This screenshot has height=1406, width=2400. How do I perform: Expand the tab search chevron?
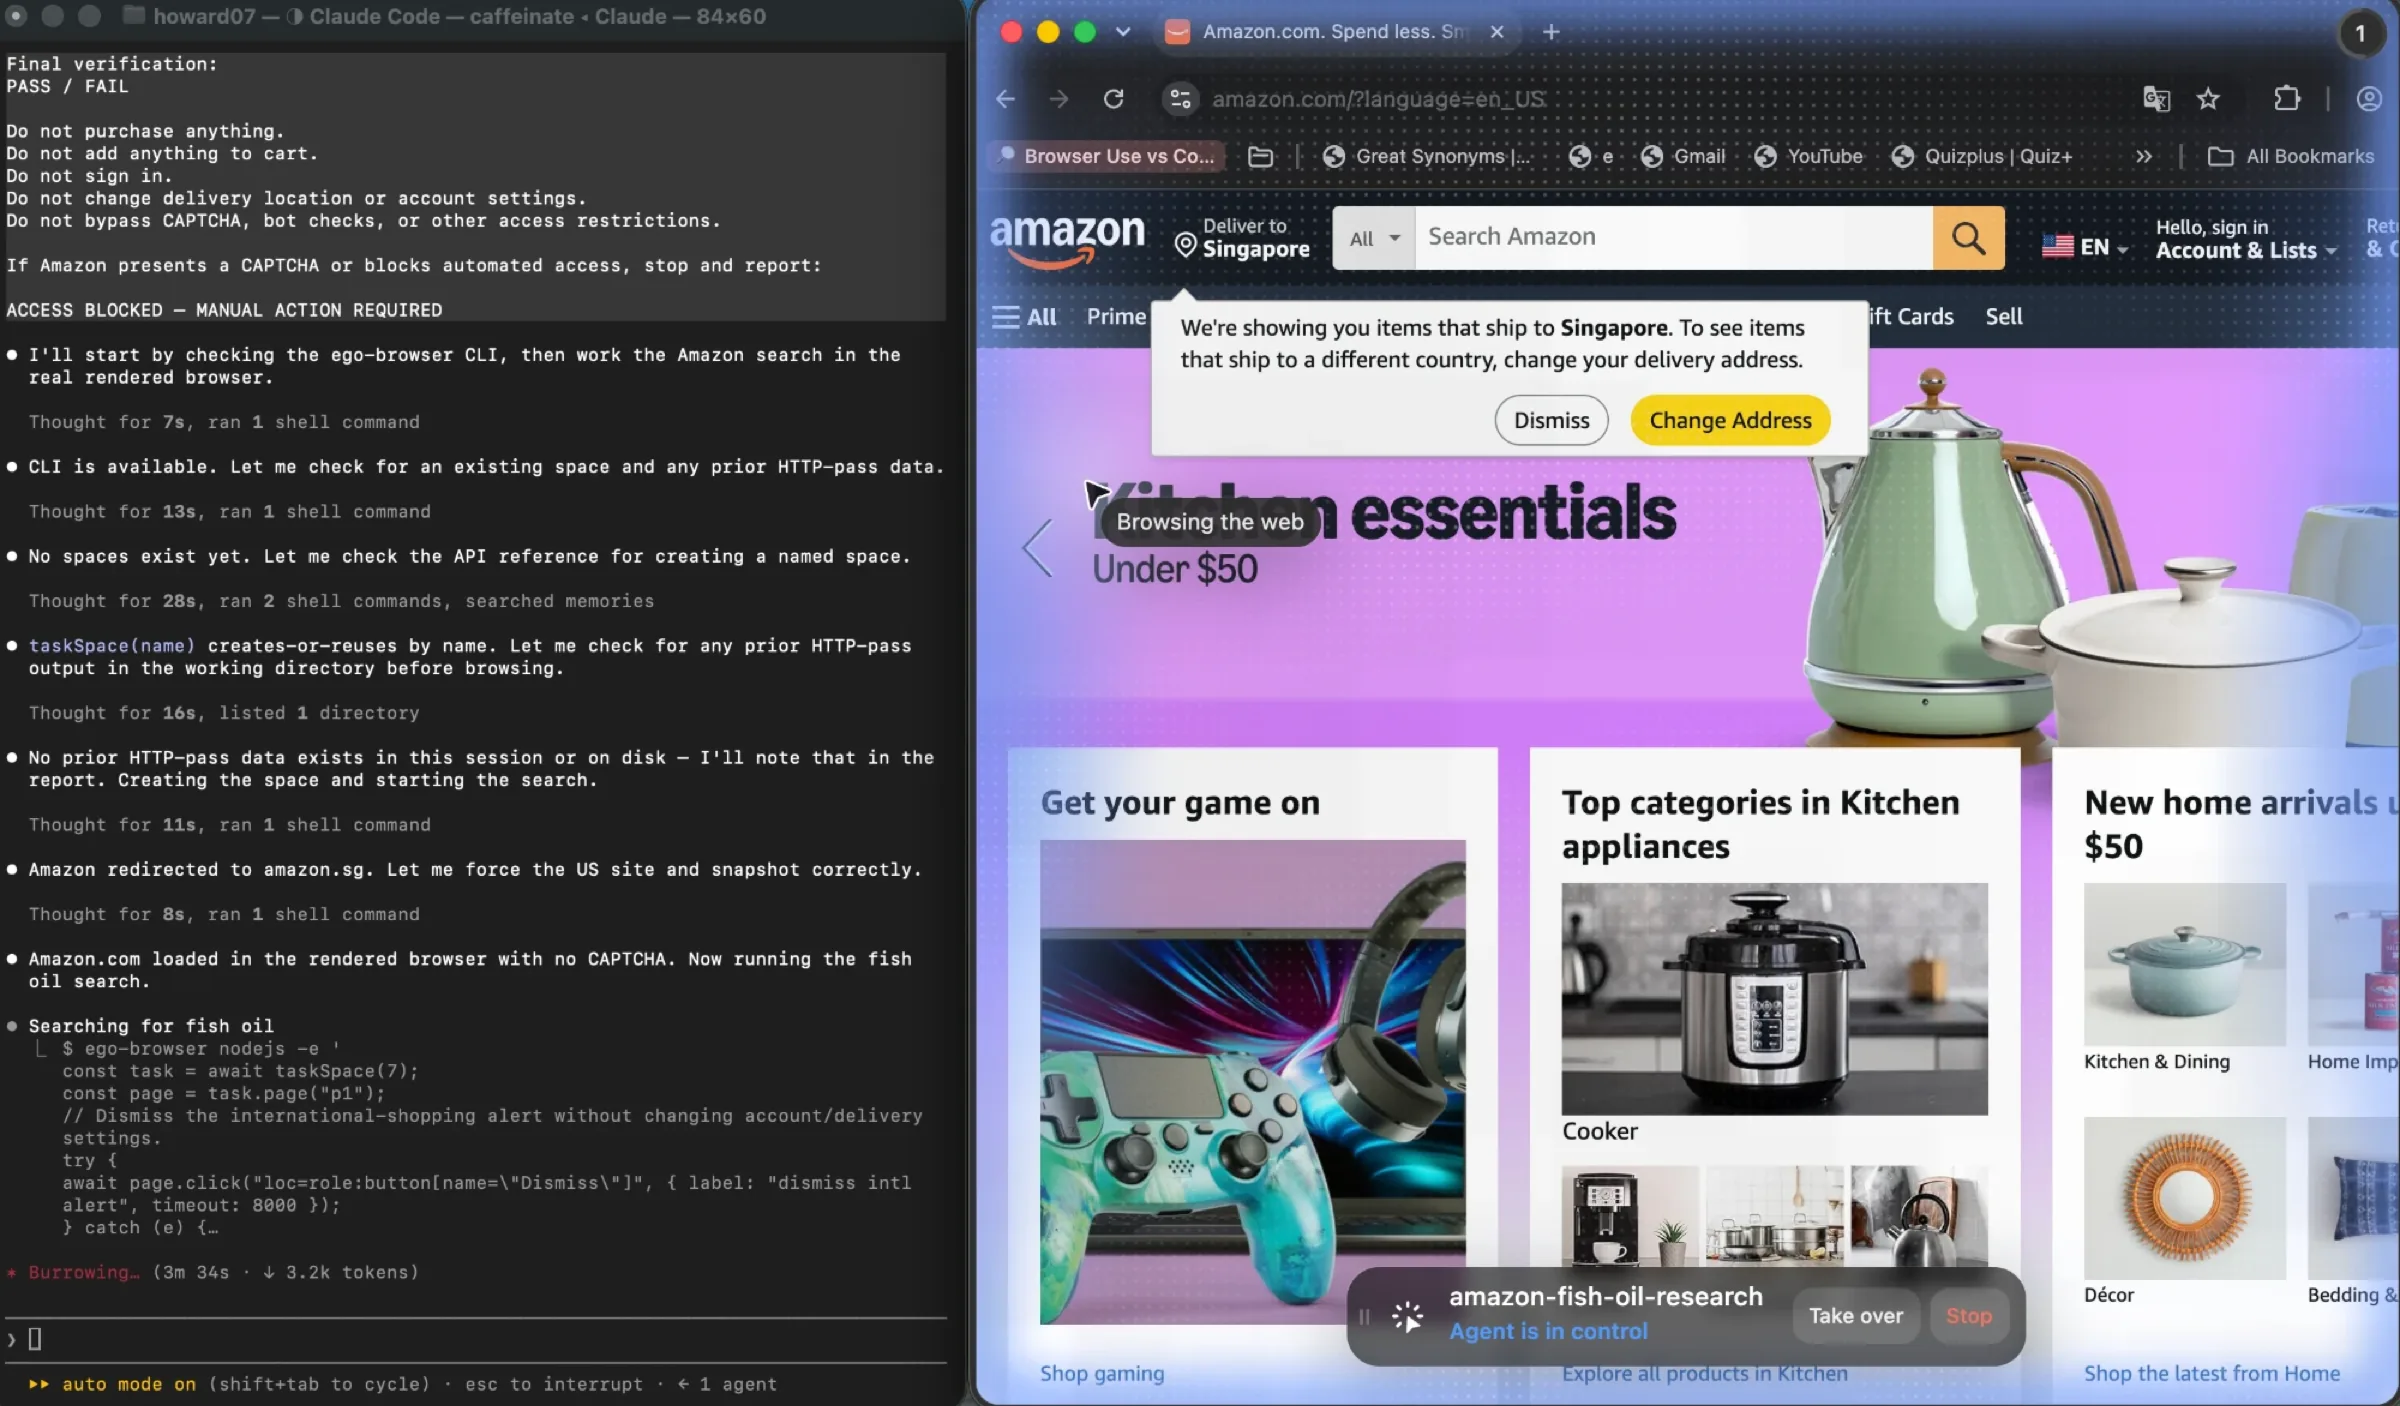(x=1123, y=32)
